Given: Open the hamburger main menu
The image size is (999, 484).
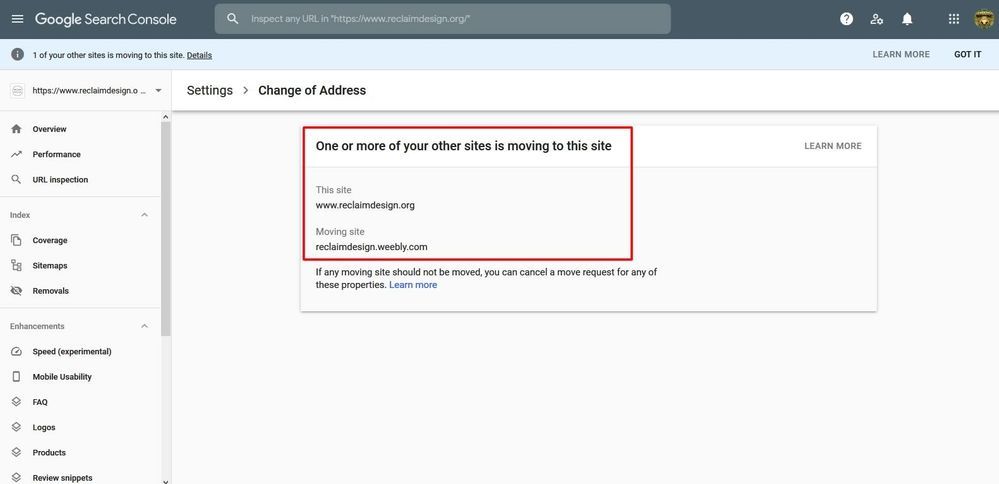Looking at the screenshot, I should 18,19.
